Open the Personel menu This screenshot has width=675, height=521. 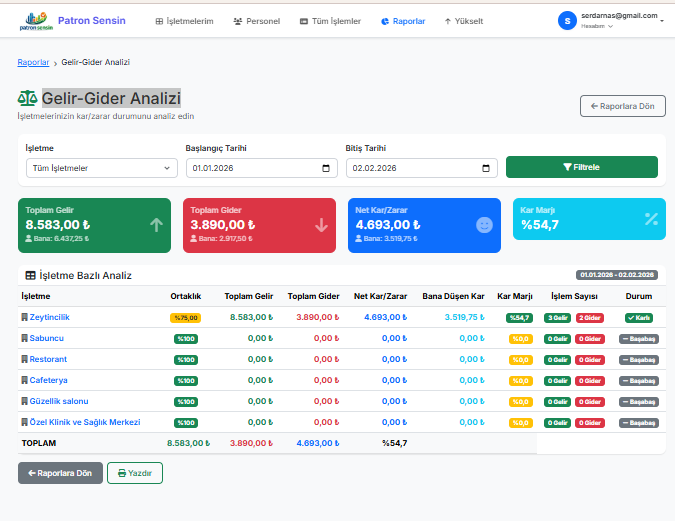[x=257, y=21]
